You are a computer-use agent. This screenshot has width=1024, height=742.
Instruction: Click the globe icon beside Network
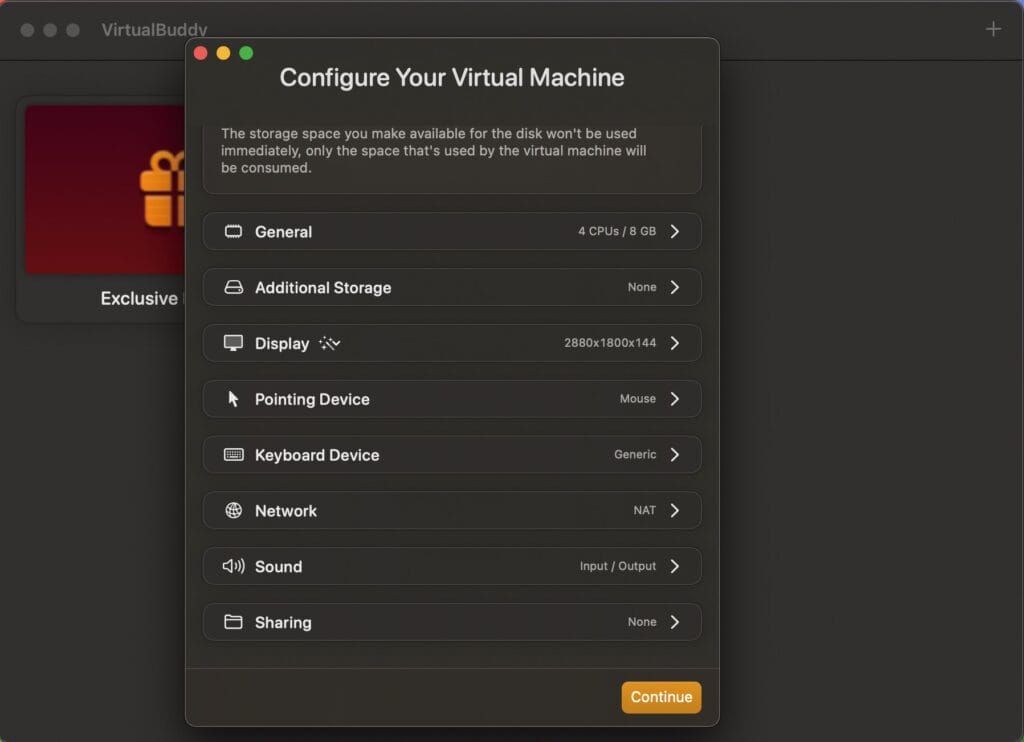(x=233, y=511)
